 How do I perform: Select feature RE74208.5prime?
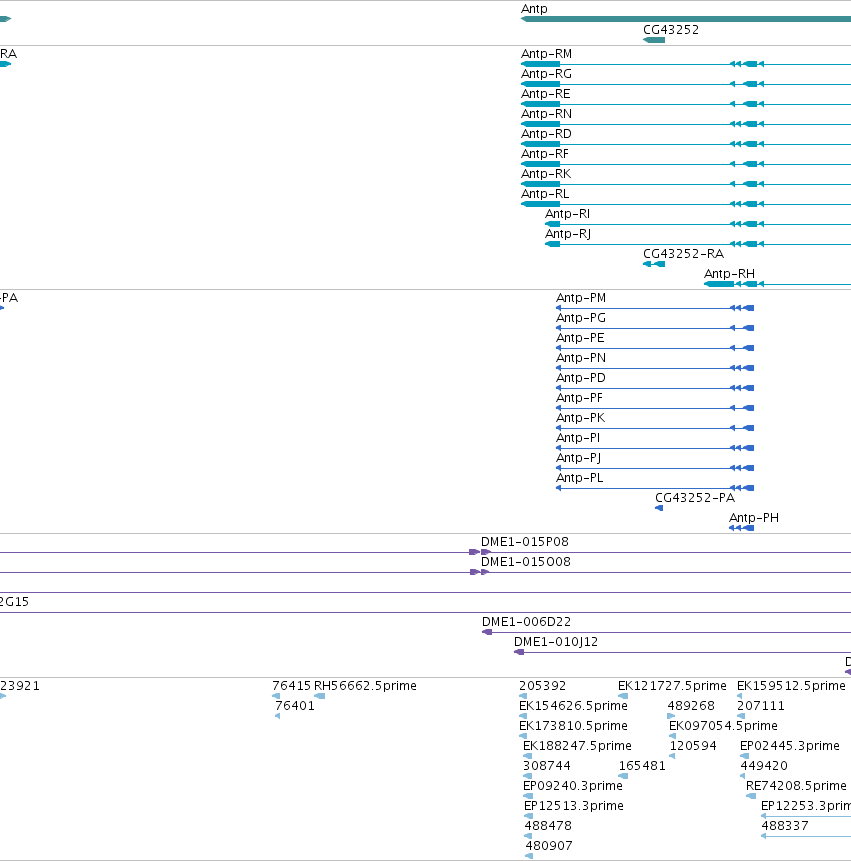[796, 786]
